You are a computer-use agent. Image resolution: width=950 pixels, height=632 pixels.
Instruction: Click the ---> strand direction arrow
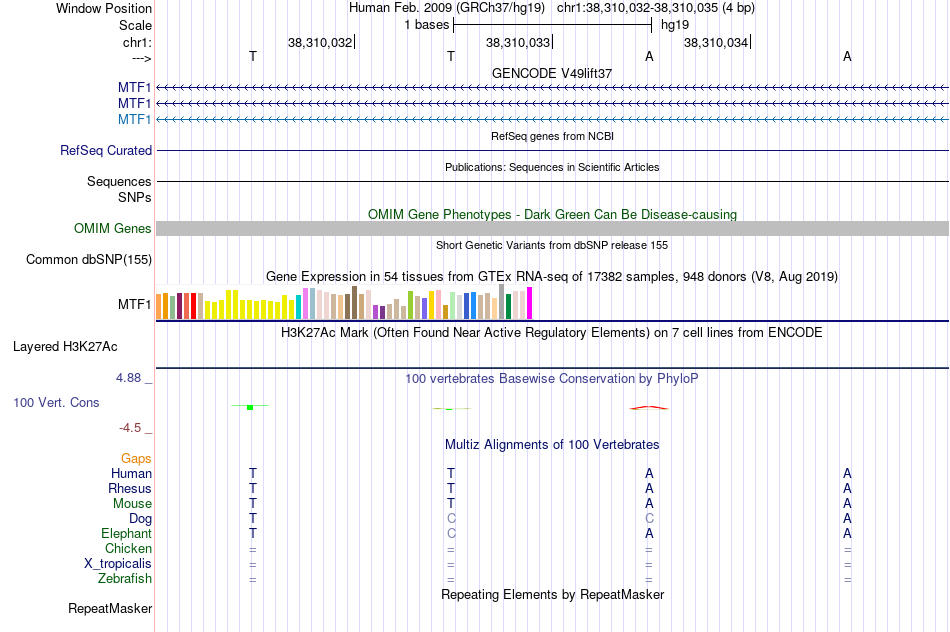pyautogui.click(x=141, y=58)
